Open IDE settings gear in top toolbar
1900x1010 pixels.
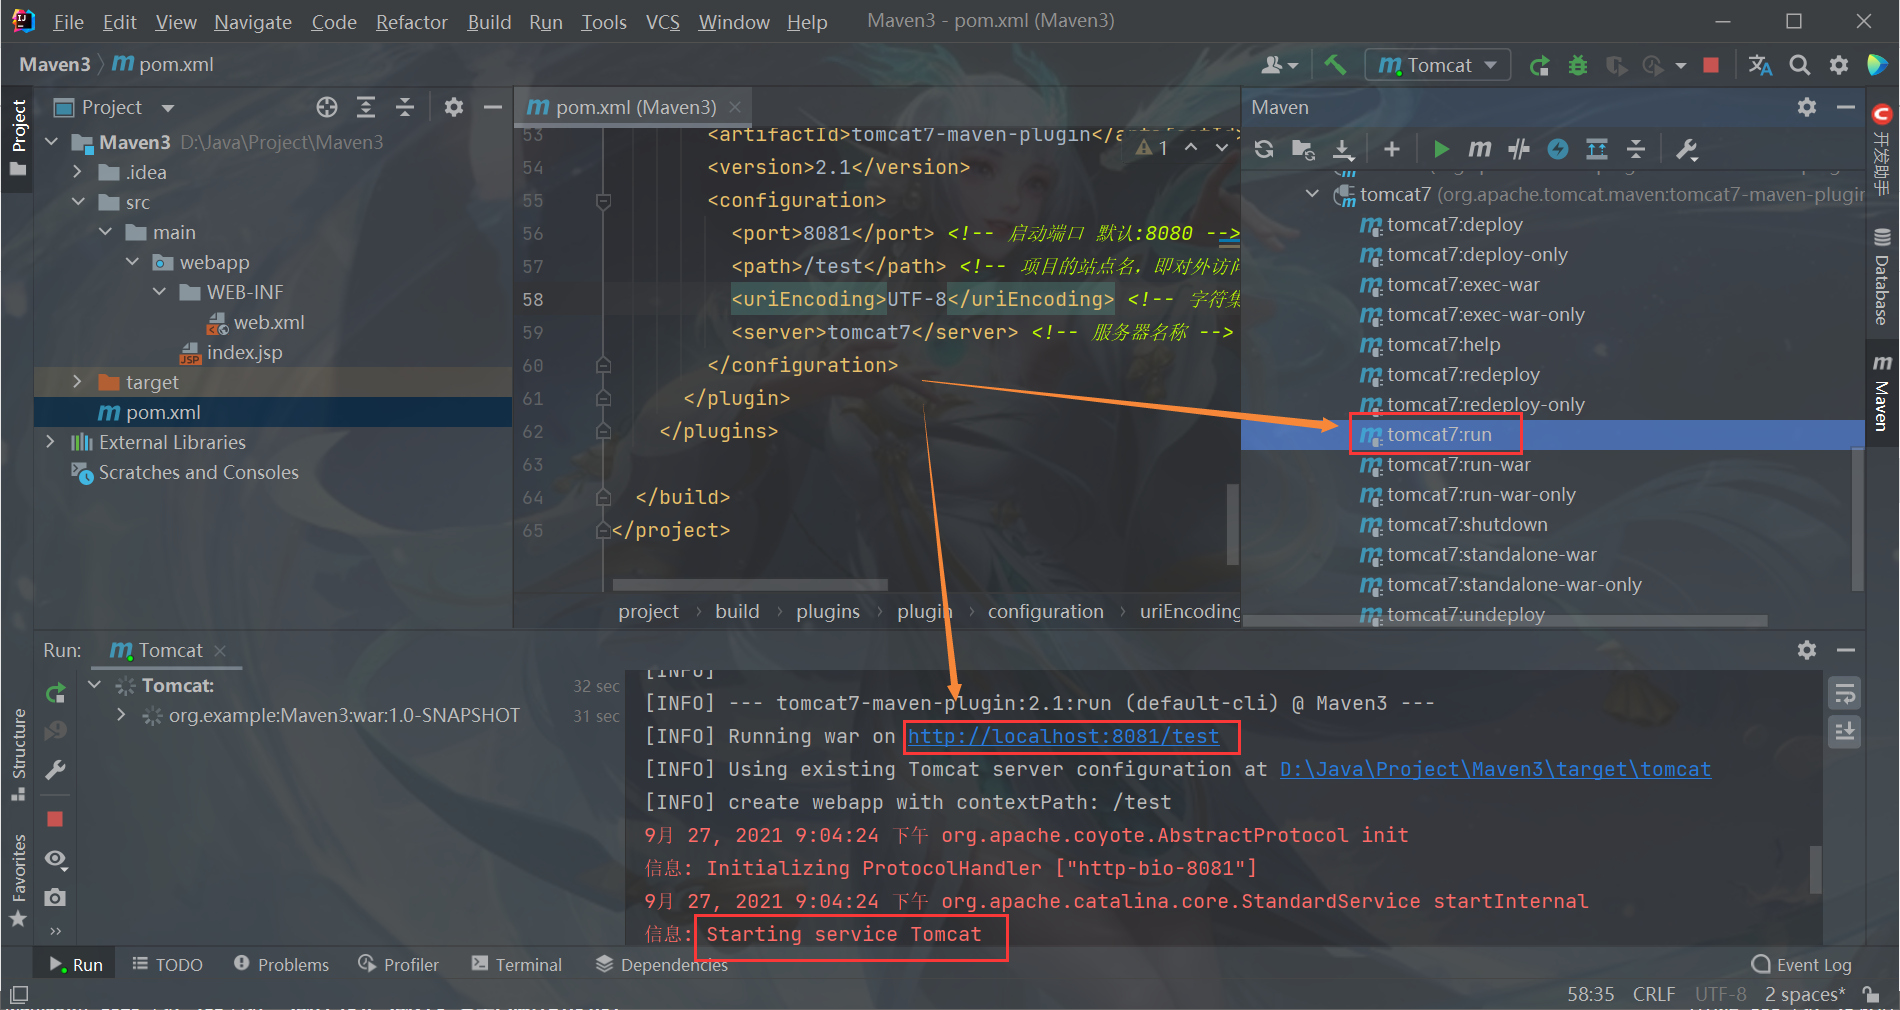point(1839,65)
